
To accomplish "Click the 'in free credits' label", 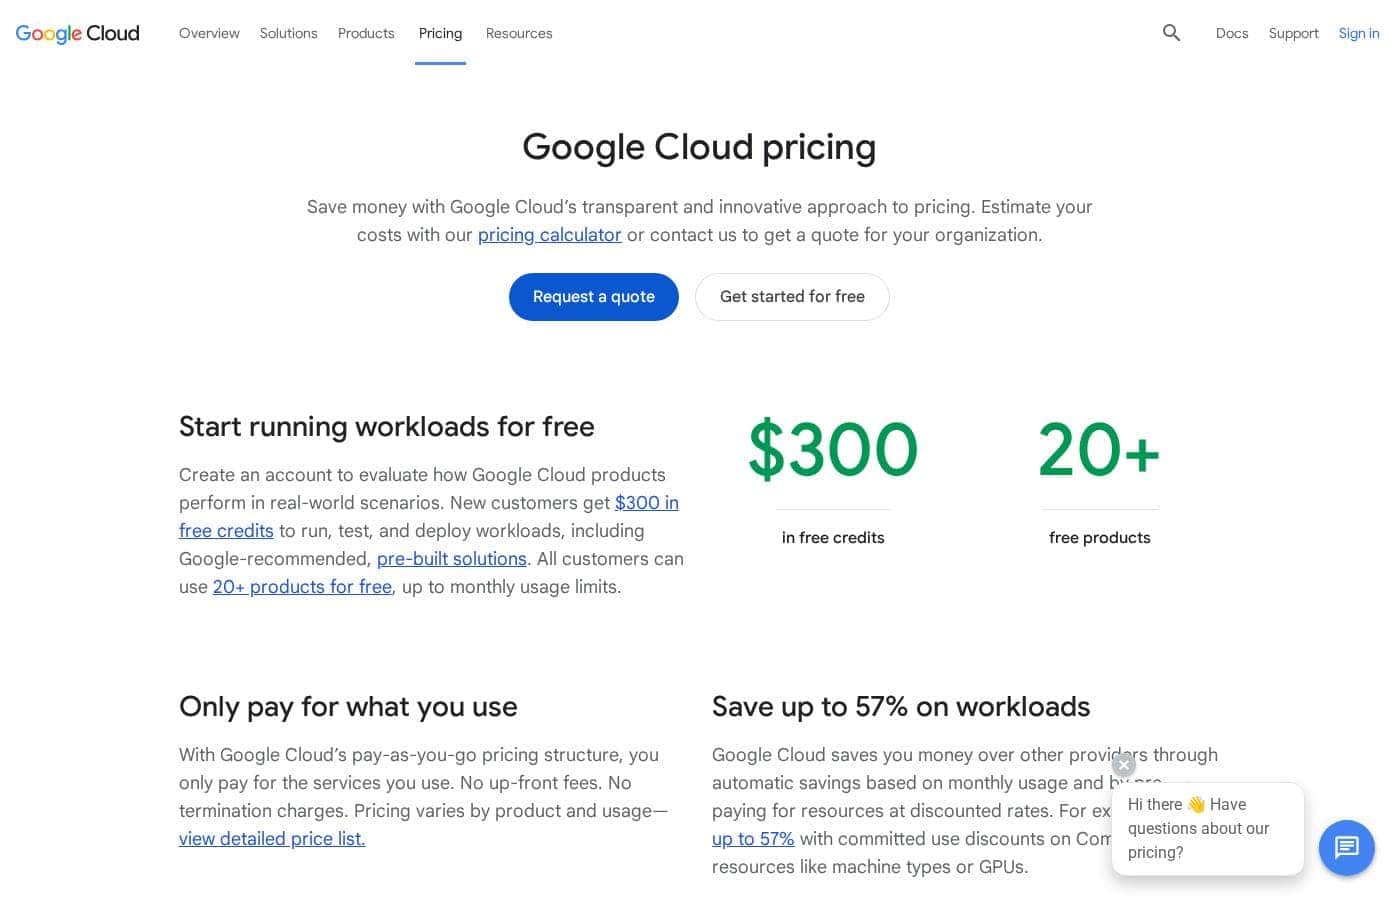I will [833, 538].
